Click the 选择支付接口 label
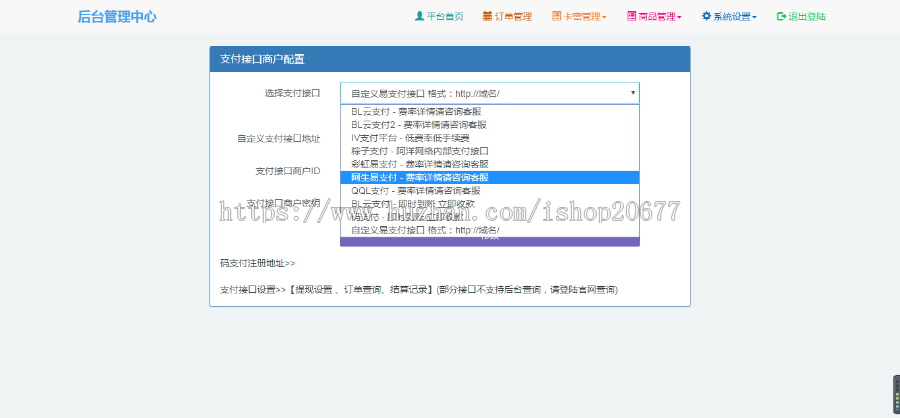The width and height of the screenshot is (900, 418). point(292,93)
